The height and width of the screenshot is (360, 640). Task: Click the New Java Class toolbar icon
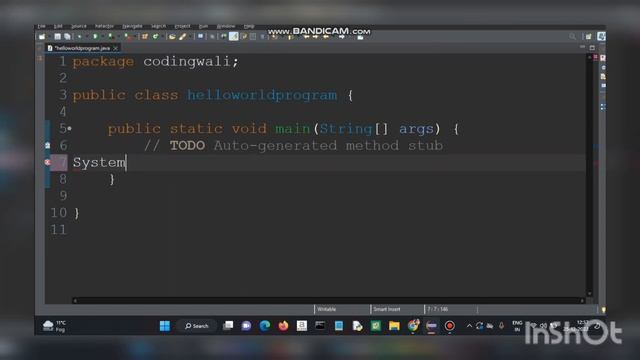156,37
